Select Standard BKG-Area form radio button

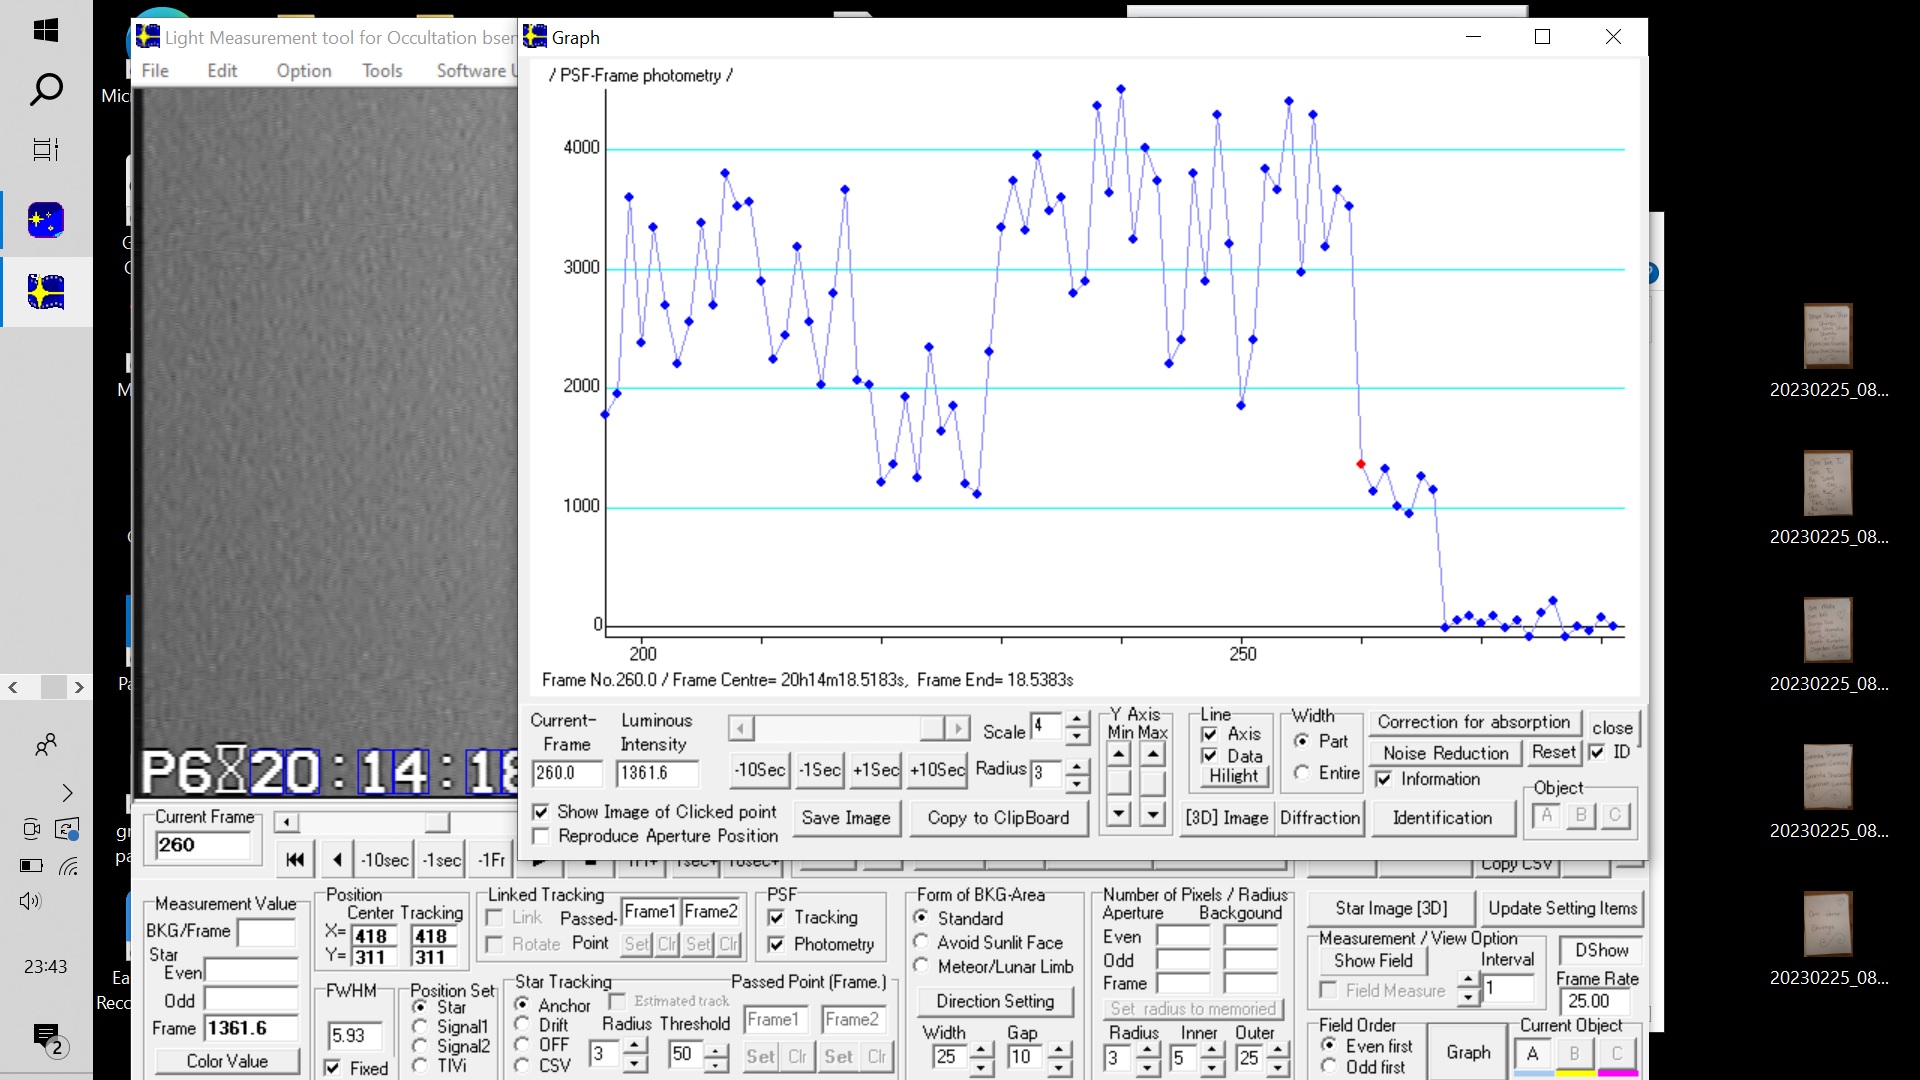[920, 916]
